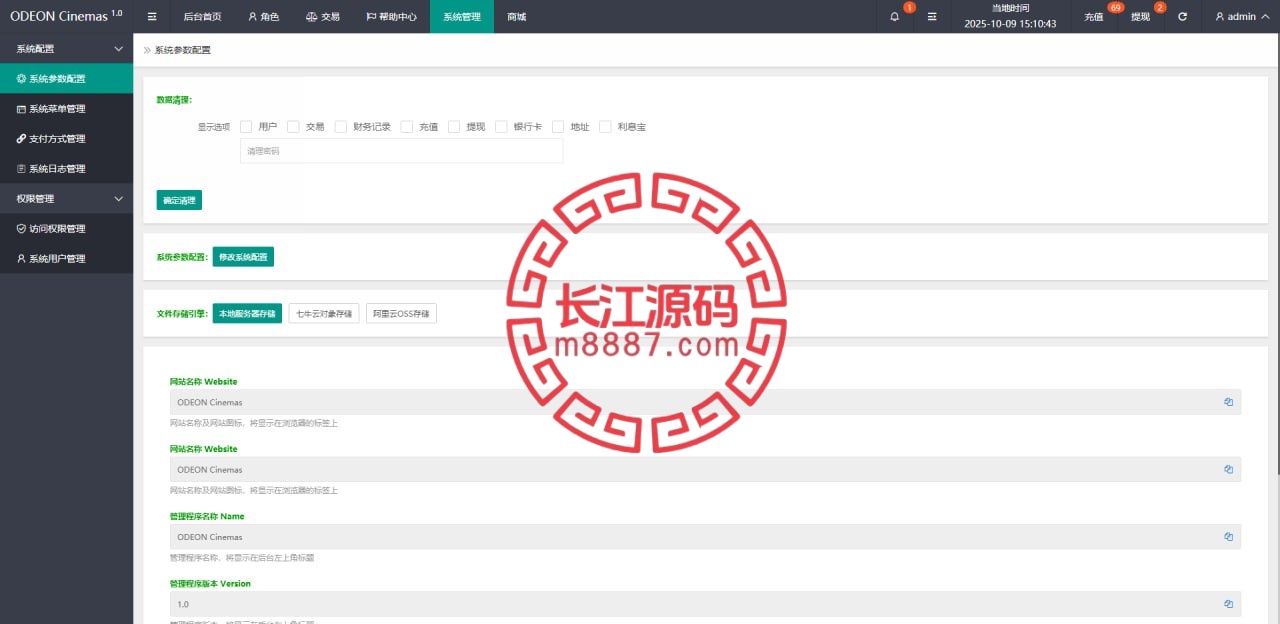1280x624 pixels.
Task: Open 系统参数配置 in the sidebar
Action: 66,79
